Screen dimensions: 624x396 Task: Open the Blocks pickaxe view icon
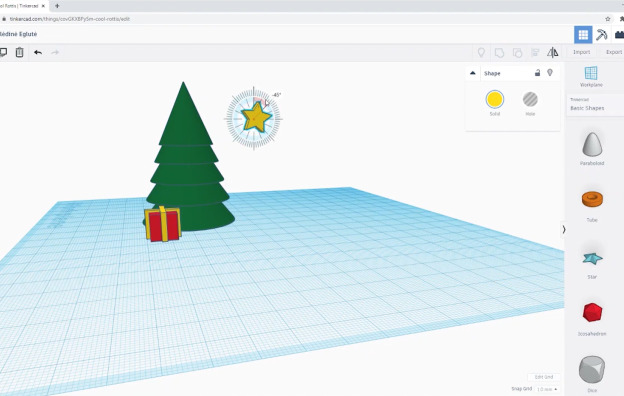tap(601, 35)
